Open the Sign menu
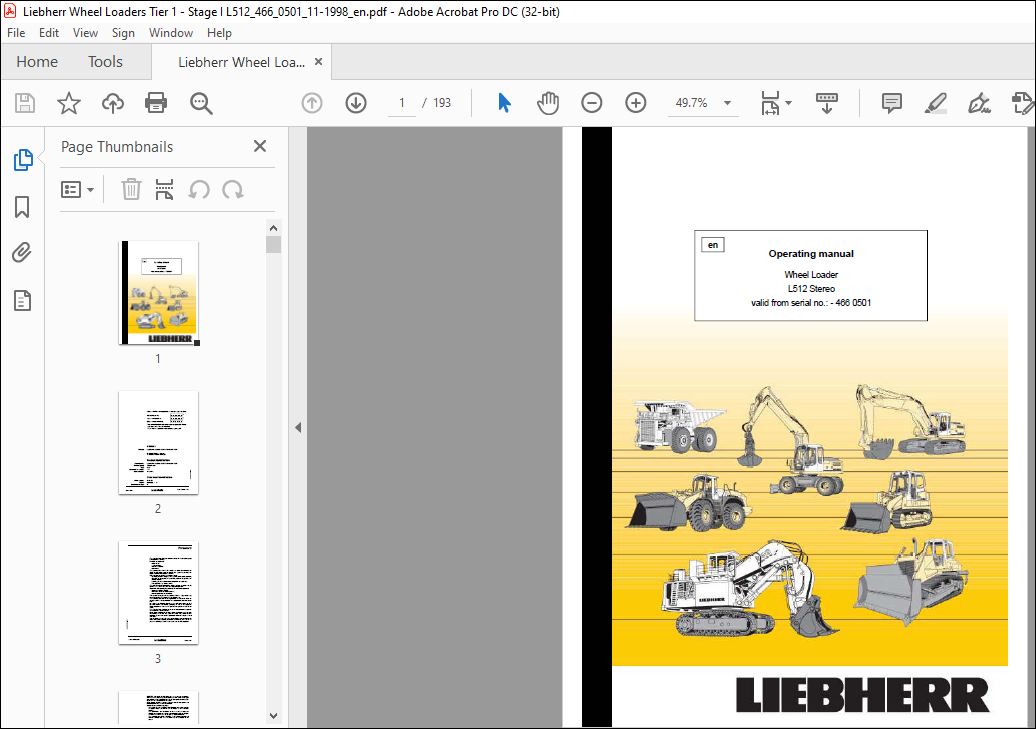 pyautogui.click(x=123, y=32)
